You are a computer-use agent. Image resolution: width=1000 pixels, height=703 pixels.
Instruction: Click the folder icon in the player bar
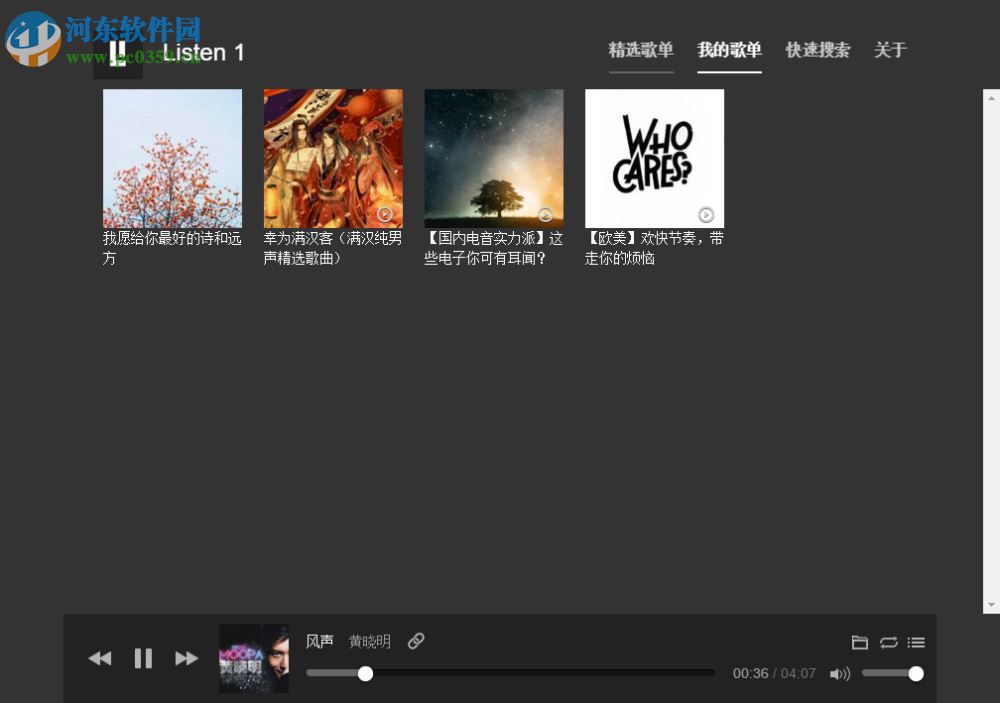click(x=860, y=643)
